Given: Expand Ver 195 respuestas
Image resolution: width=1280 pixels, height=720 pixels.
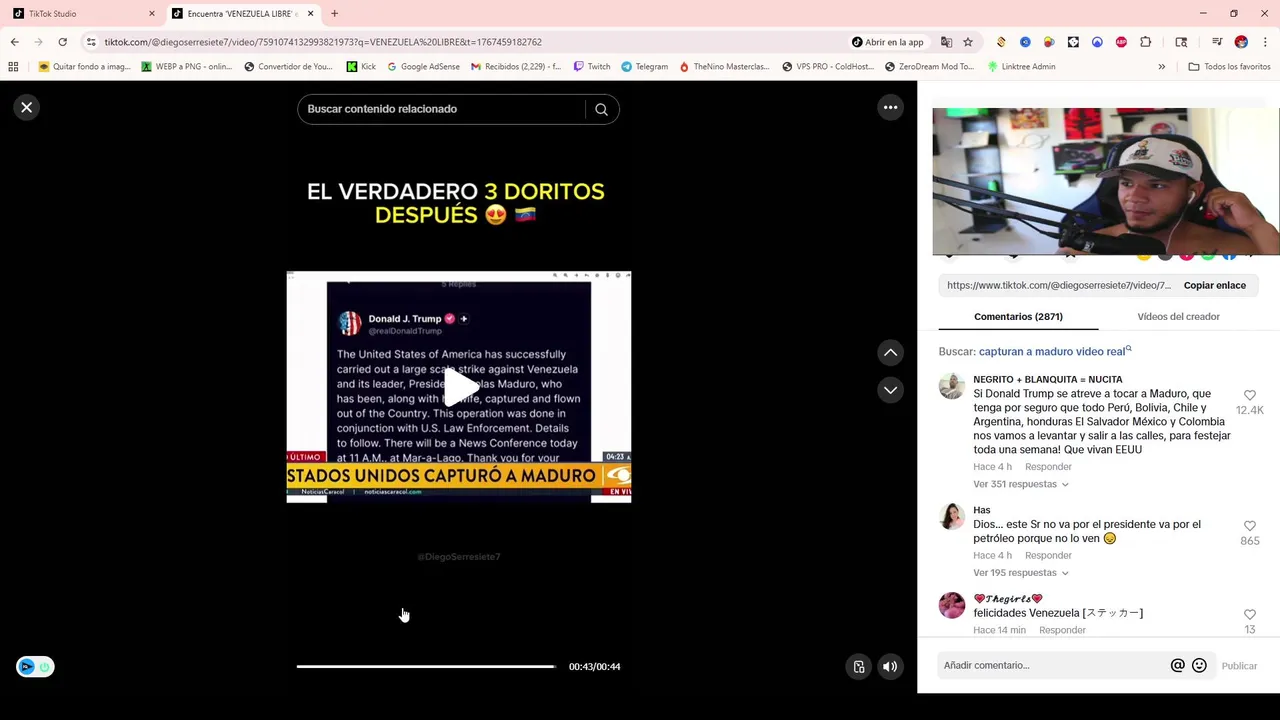Looking at the screenshot, I should tap(1020, 573).
